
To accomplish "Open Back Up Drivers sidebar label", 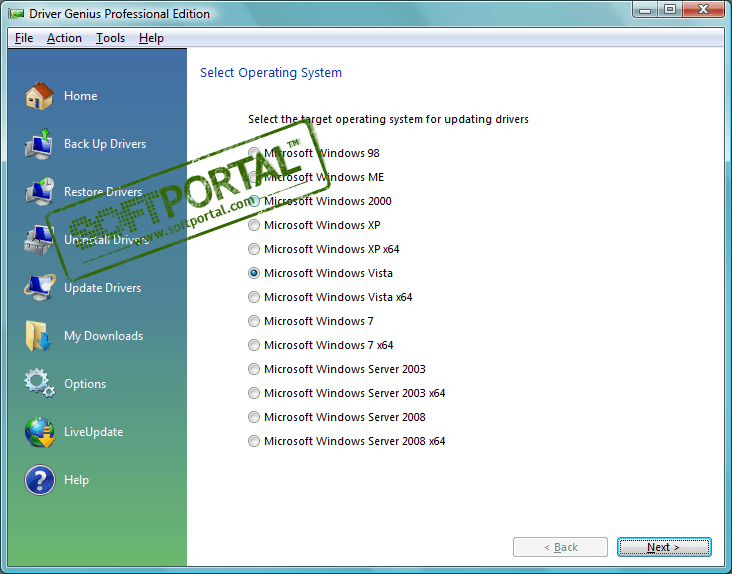I will tap(105, 144).
